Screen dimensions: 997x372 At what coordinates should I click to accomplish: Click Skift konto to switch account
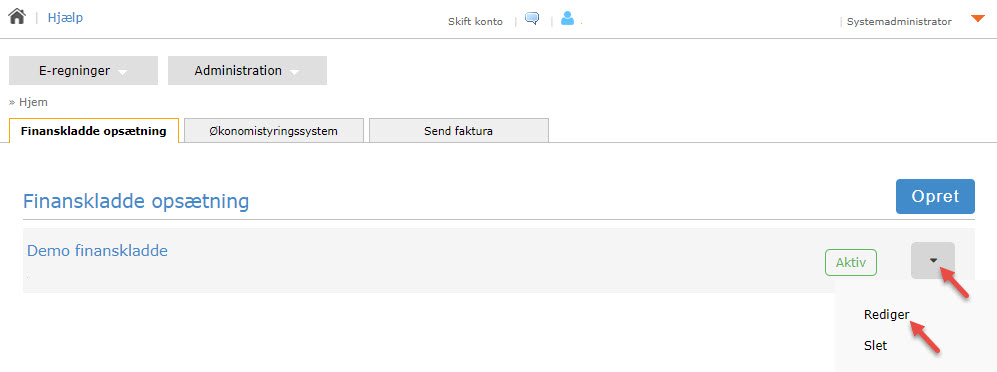476,22
